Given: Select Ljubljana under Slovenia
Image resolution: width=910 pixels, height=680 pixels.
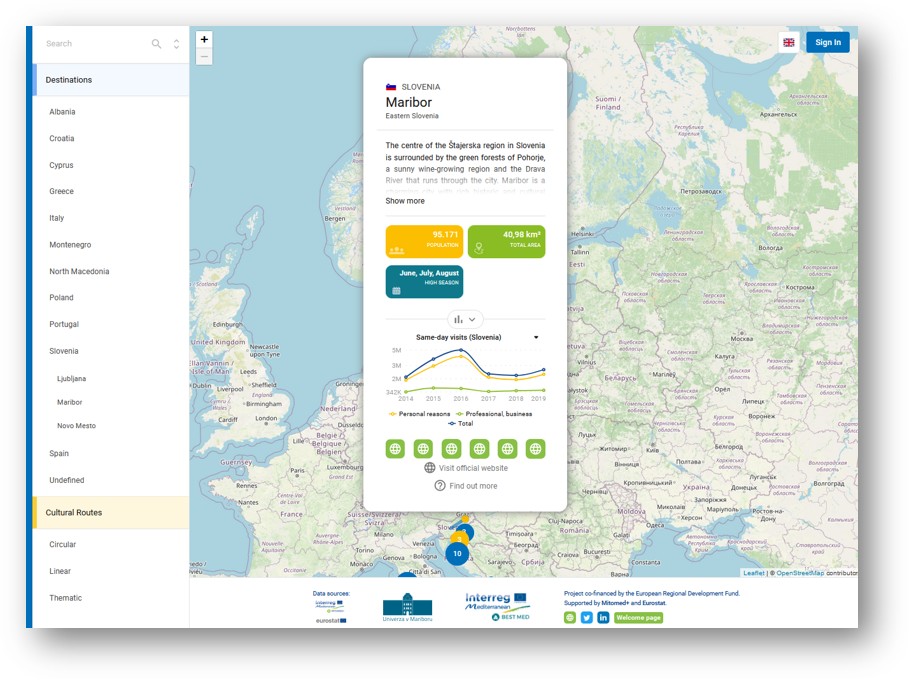Looking at the screenshot, I should pyautogui.click(x=71, y=378).
